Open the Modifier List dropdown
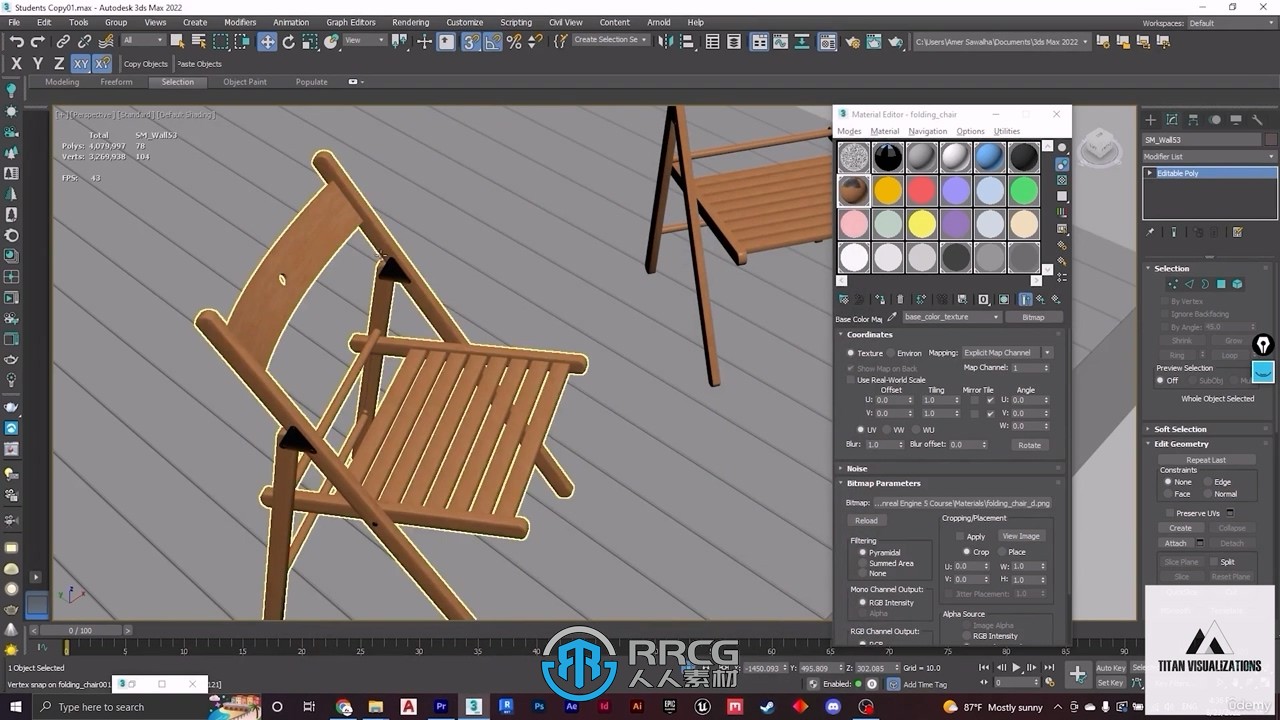 coord(1210,156)
